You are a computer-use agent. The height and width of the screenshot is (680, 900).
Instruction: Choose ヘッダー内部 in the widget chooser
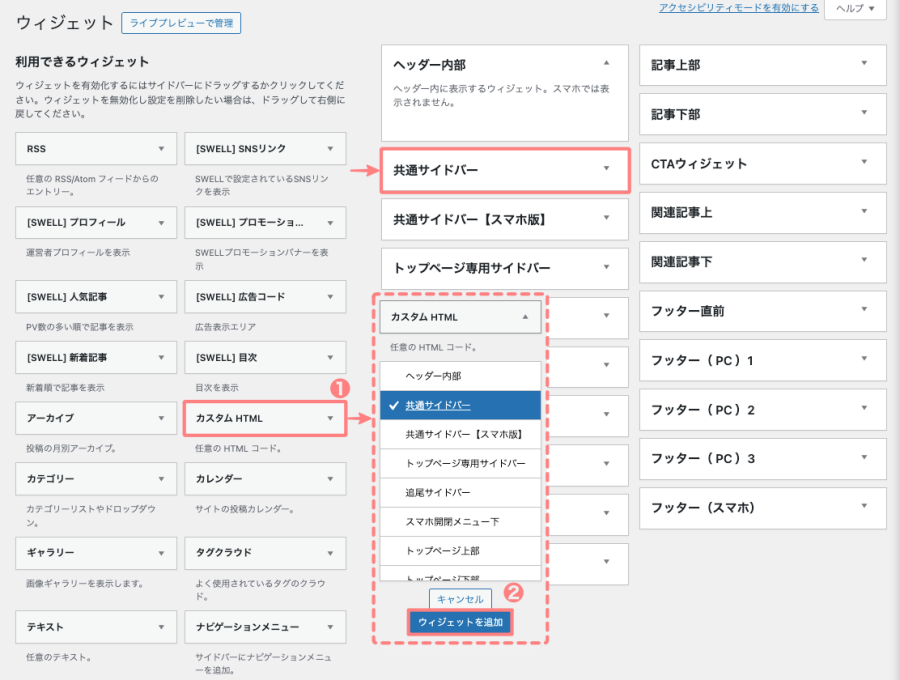[x=433, y=375]
